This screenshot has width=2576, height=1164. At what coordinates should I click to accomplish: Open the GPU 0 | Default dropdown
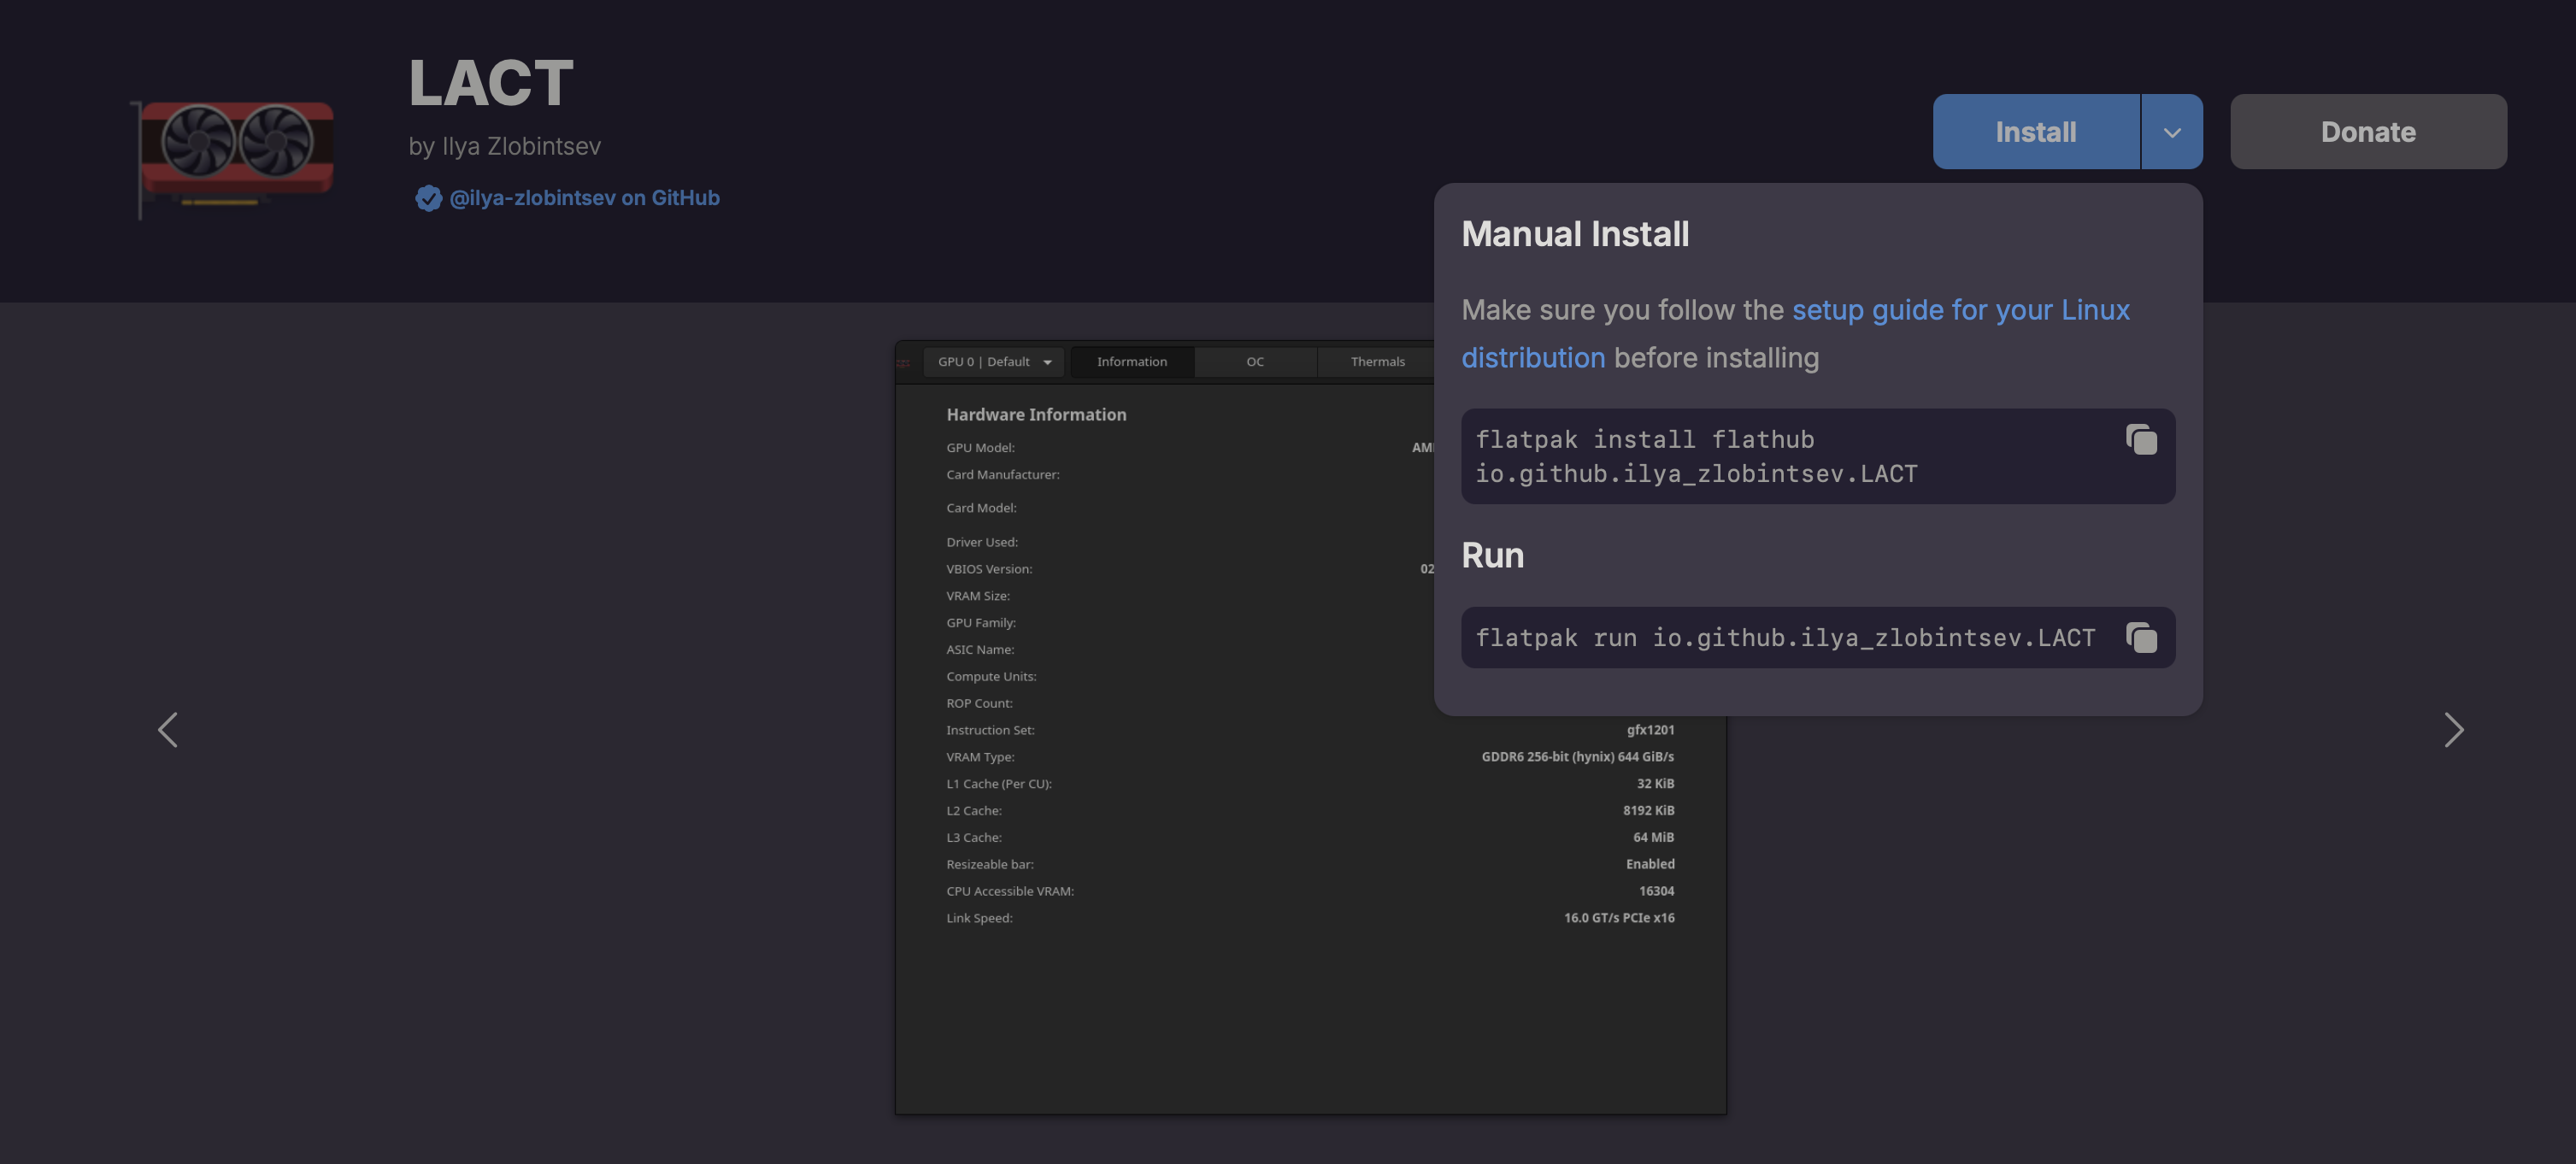tap(993, 362)
